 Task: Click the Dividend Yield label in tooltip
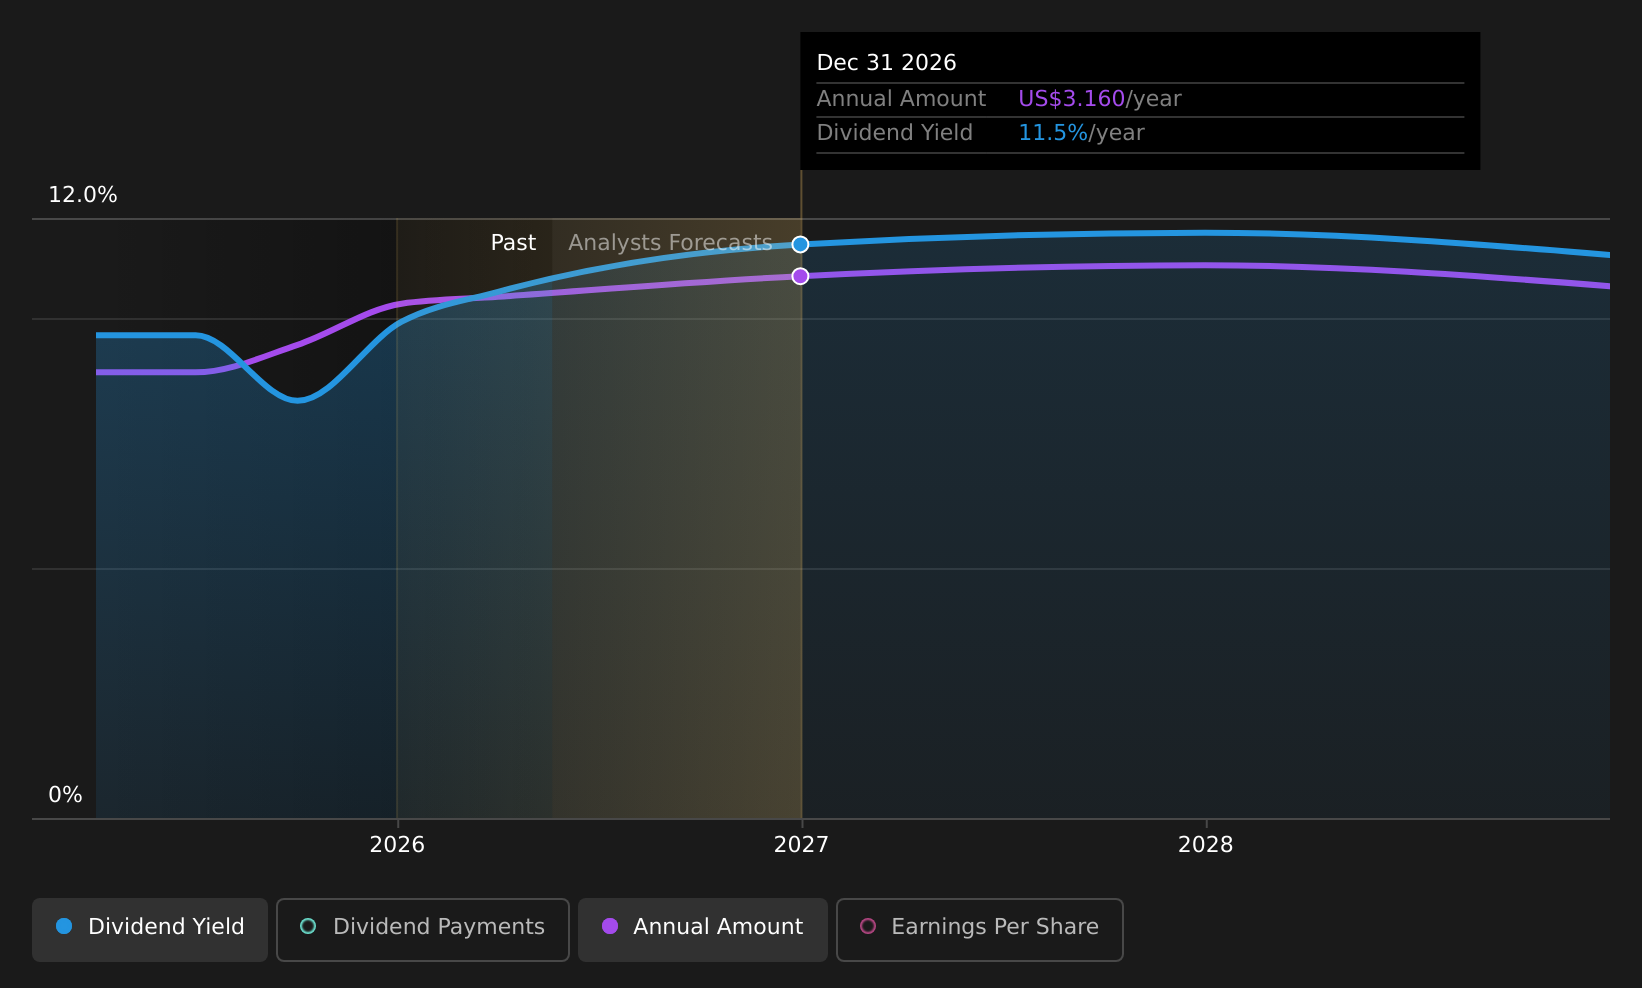(894, 133)
